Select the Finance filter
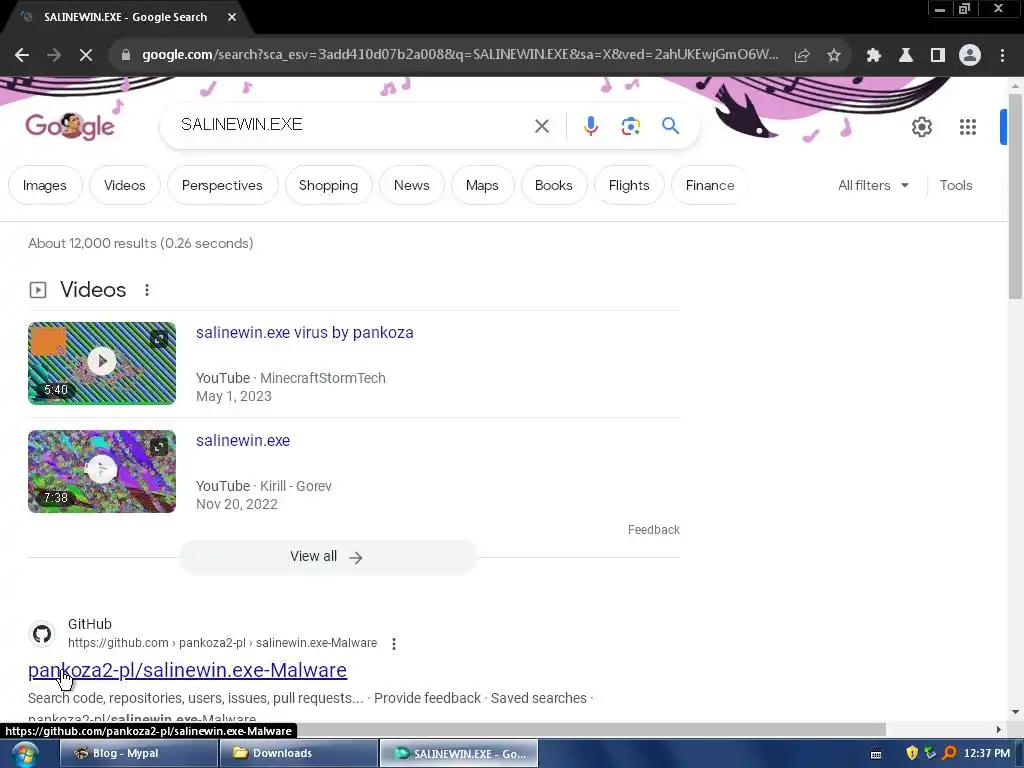This screenshot has width=1024, height=768. coord(710,185)
